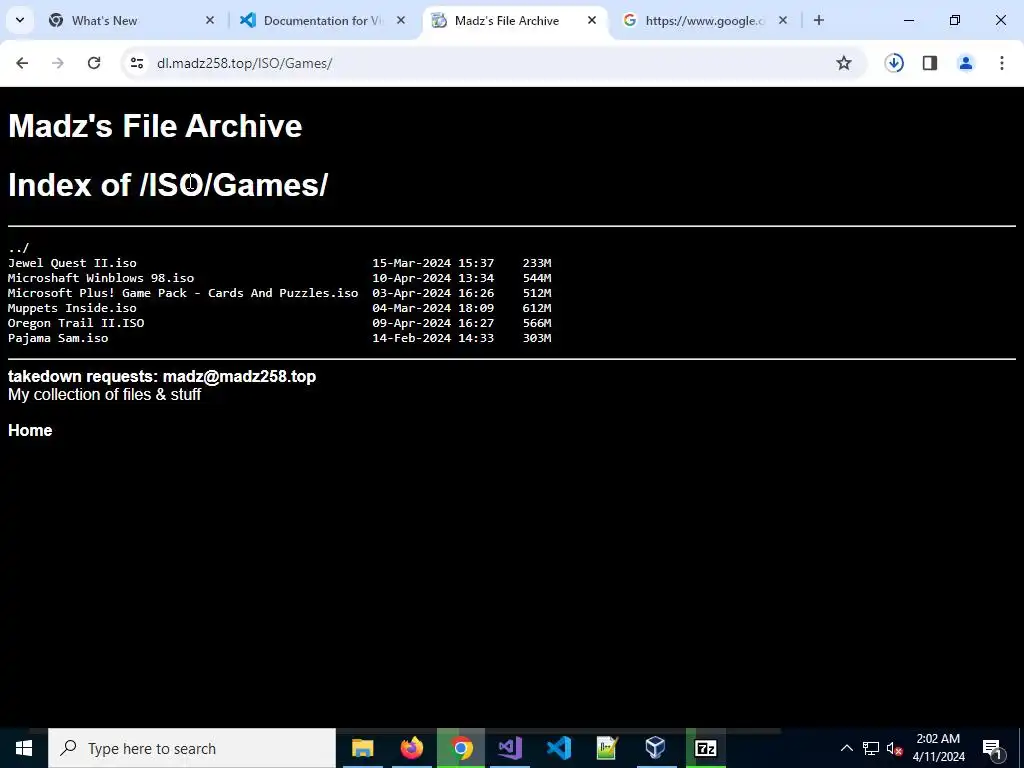1024x768 pixels.
Task: Open Visual Studio Code from the taskbar
Action: (558, 748)
